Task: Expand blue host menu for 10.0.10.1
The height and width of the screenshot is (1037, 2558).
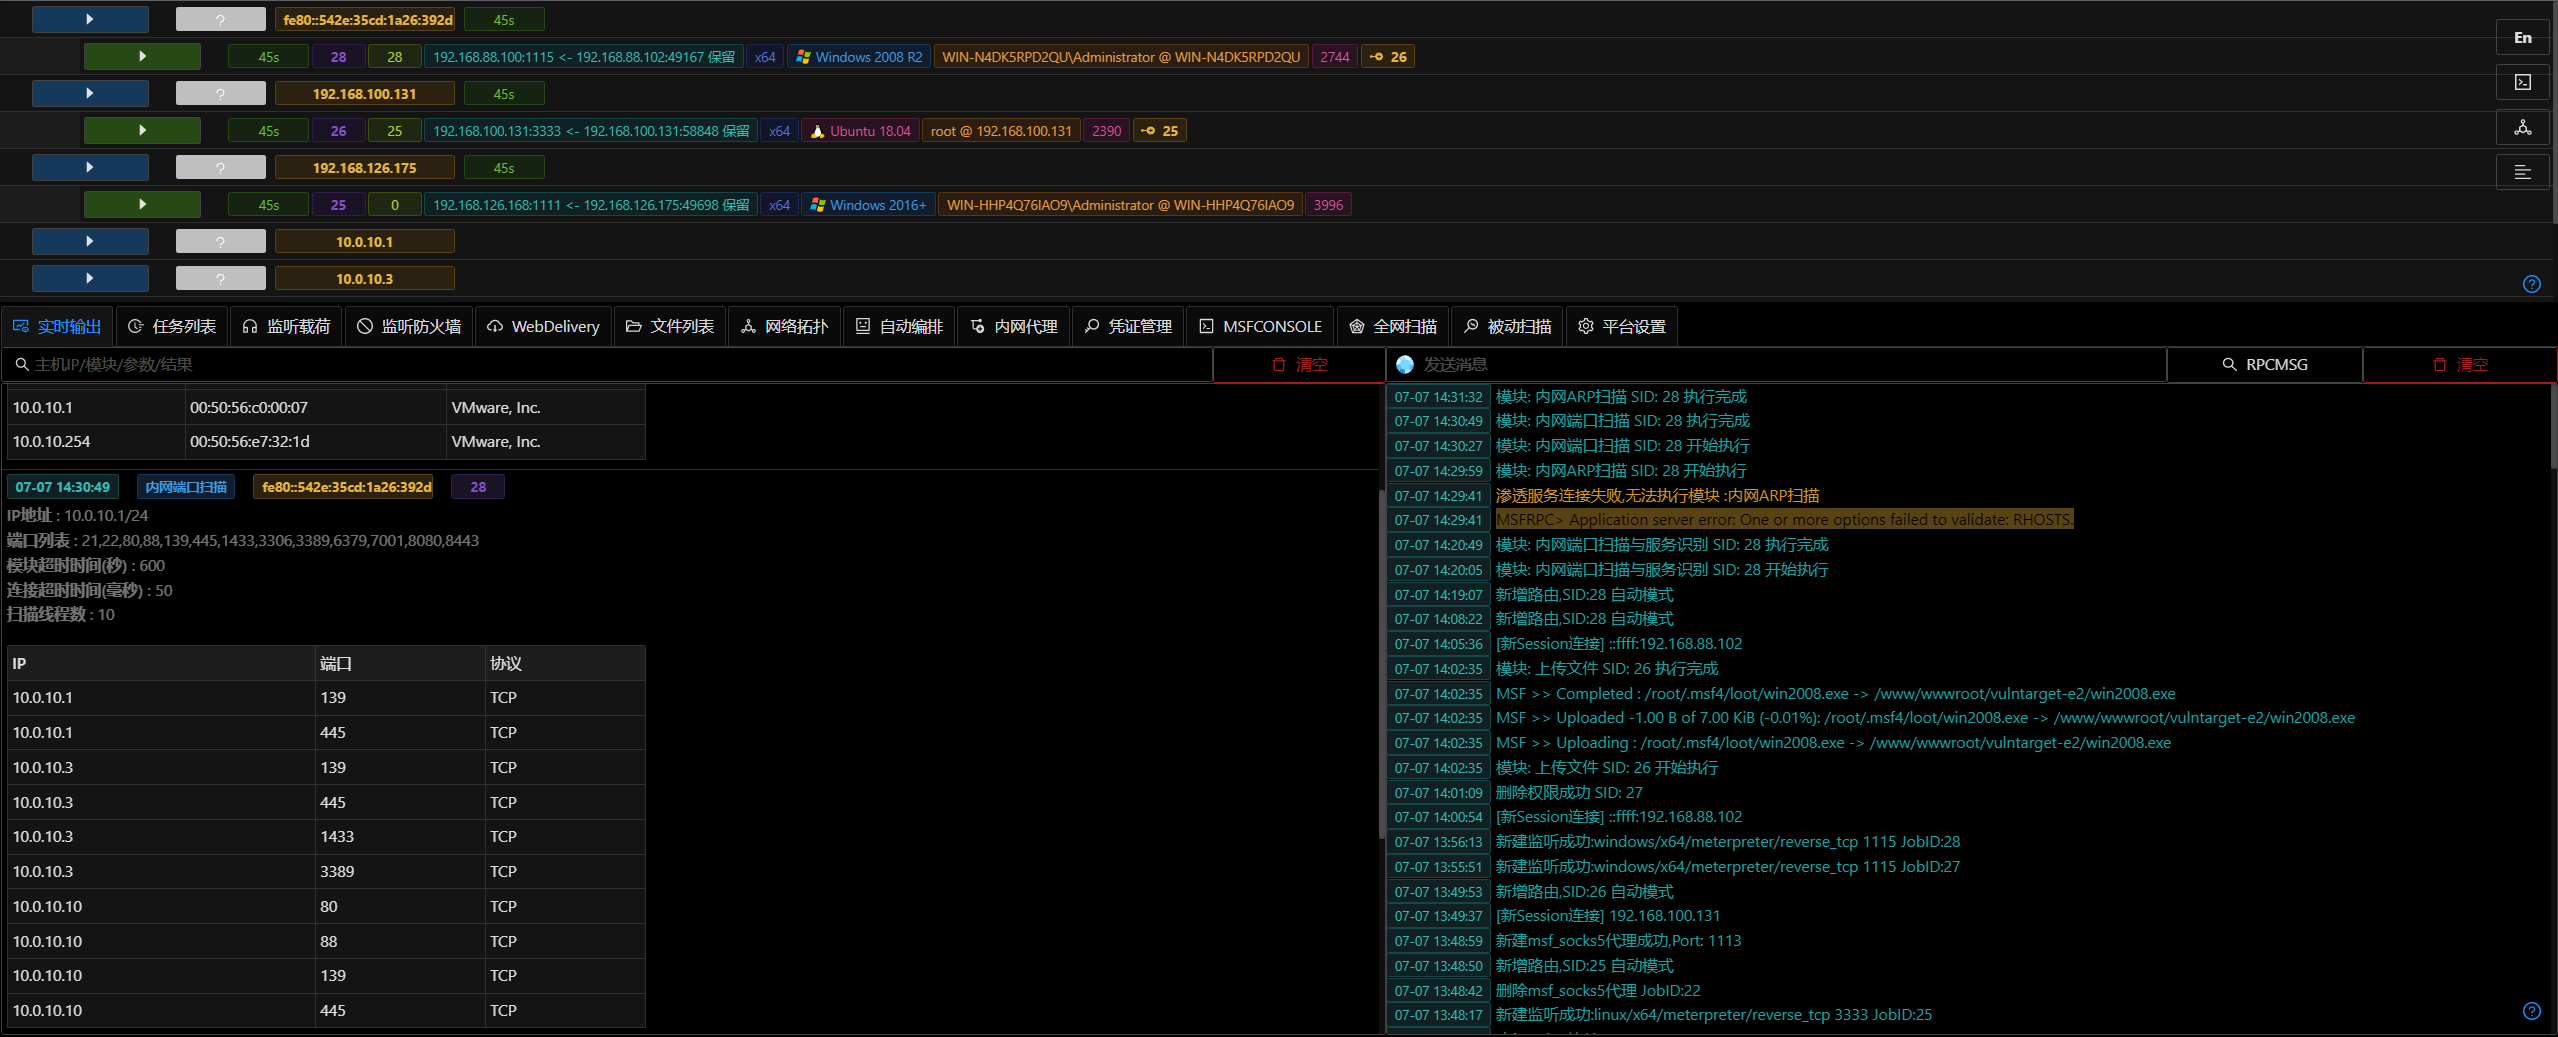Action: (90, 242)
